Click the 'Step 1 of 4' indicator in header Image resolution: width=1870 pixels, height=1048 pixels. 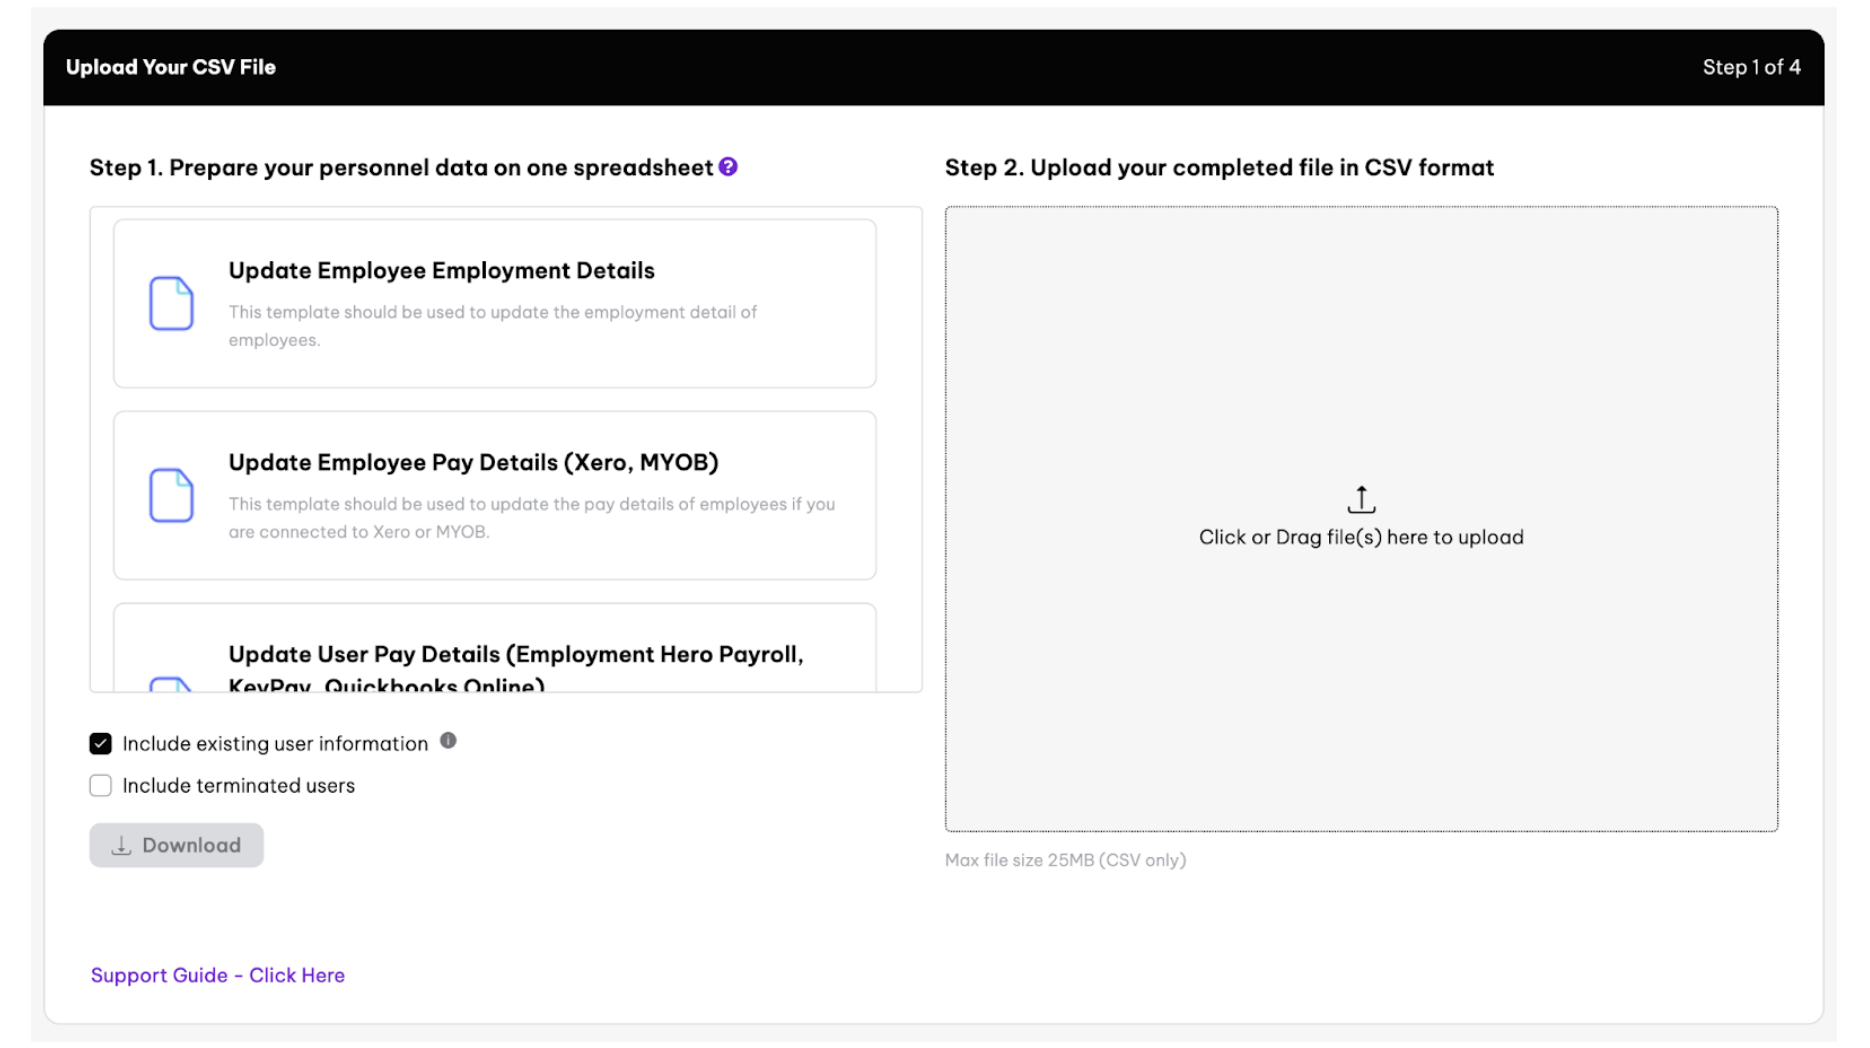click(1751, 67)
